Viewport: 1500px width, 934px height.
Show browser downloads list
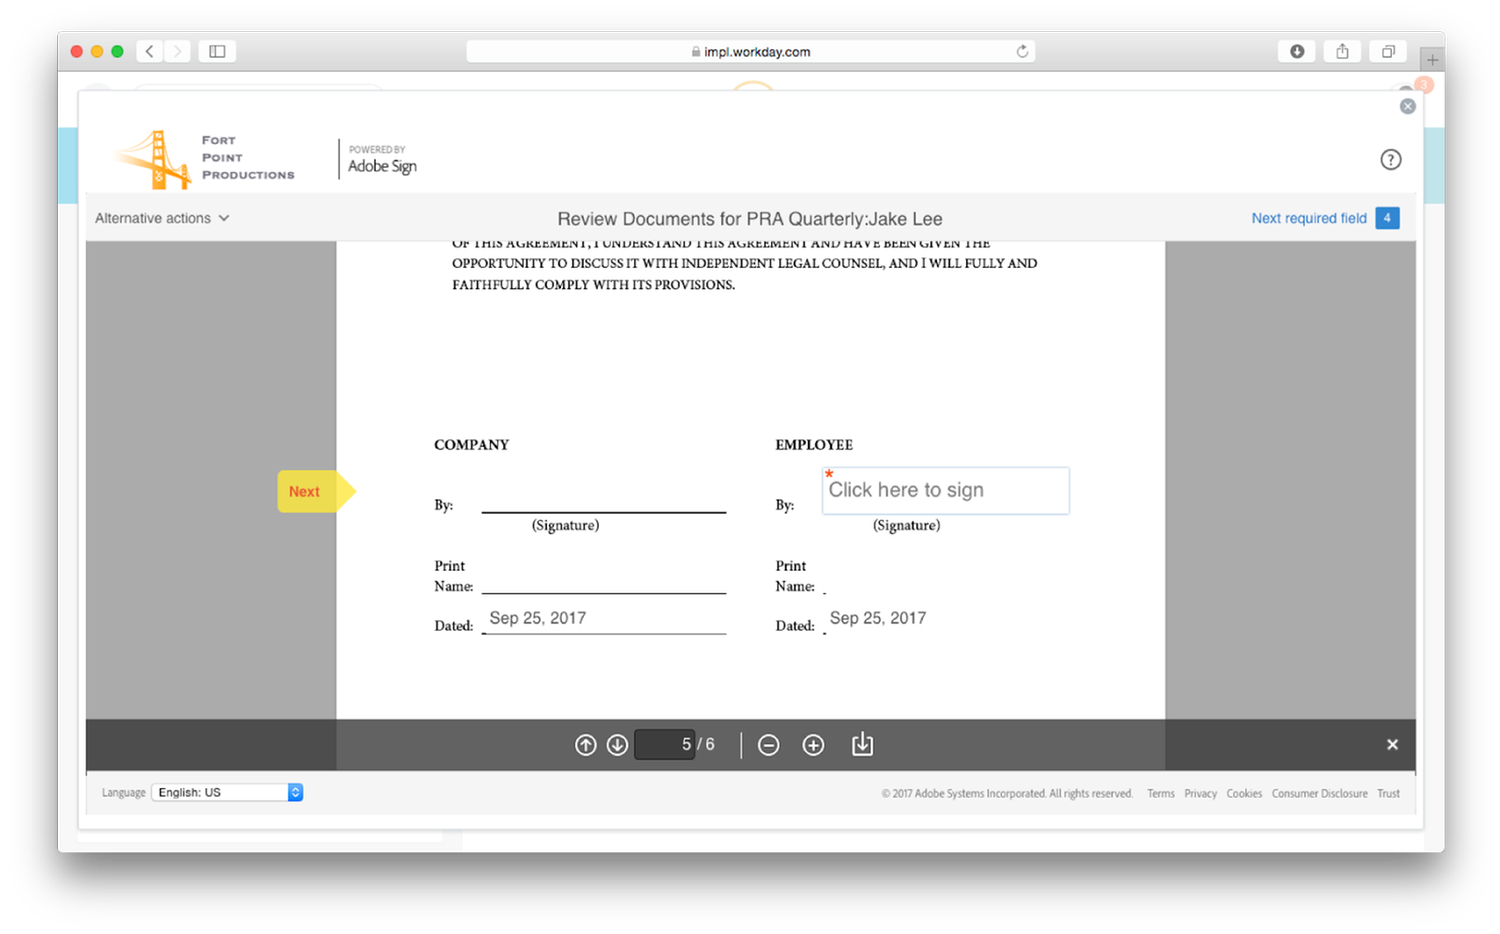point(1297,51)
